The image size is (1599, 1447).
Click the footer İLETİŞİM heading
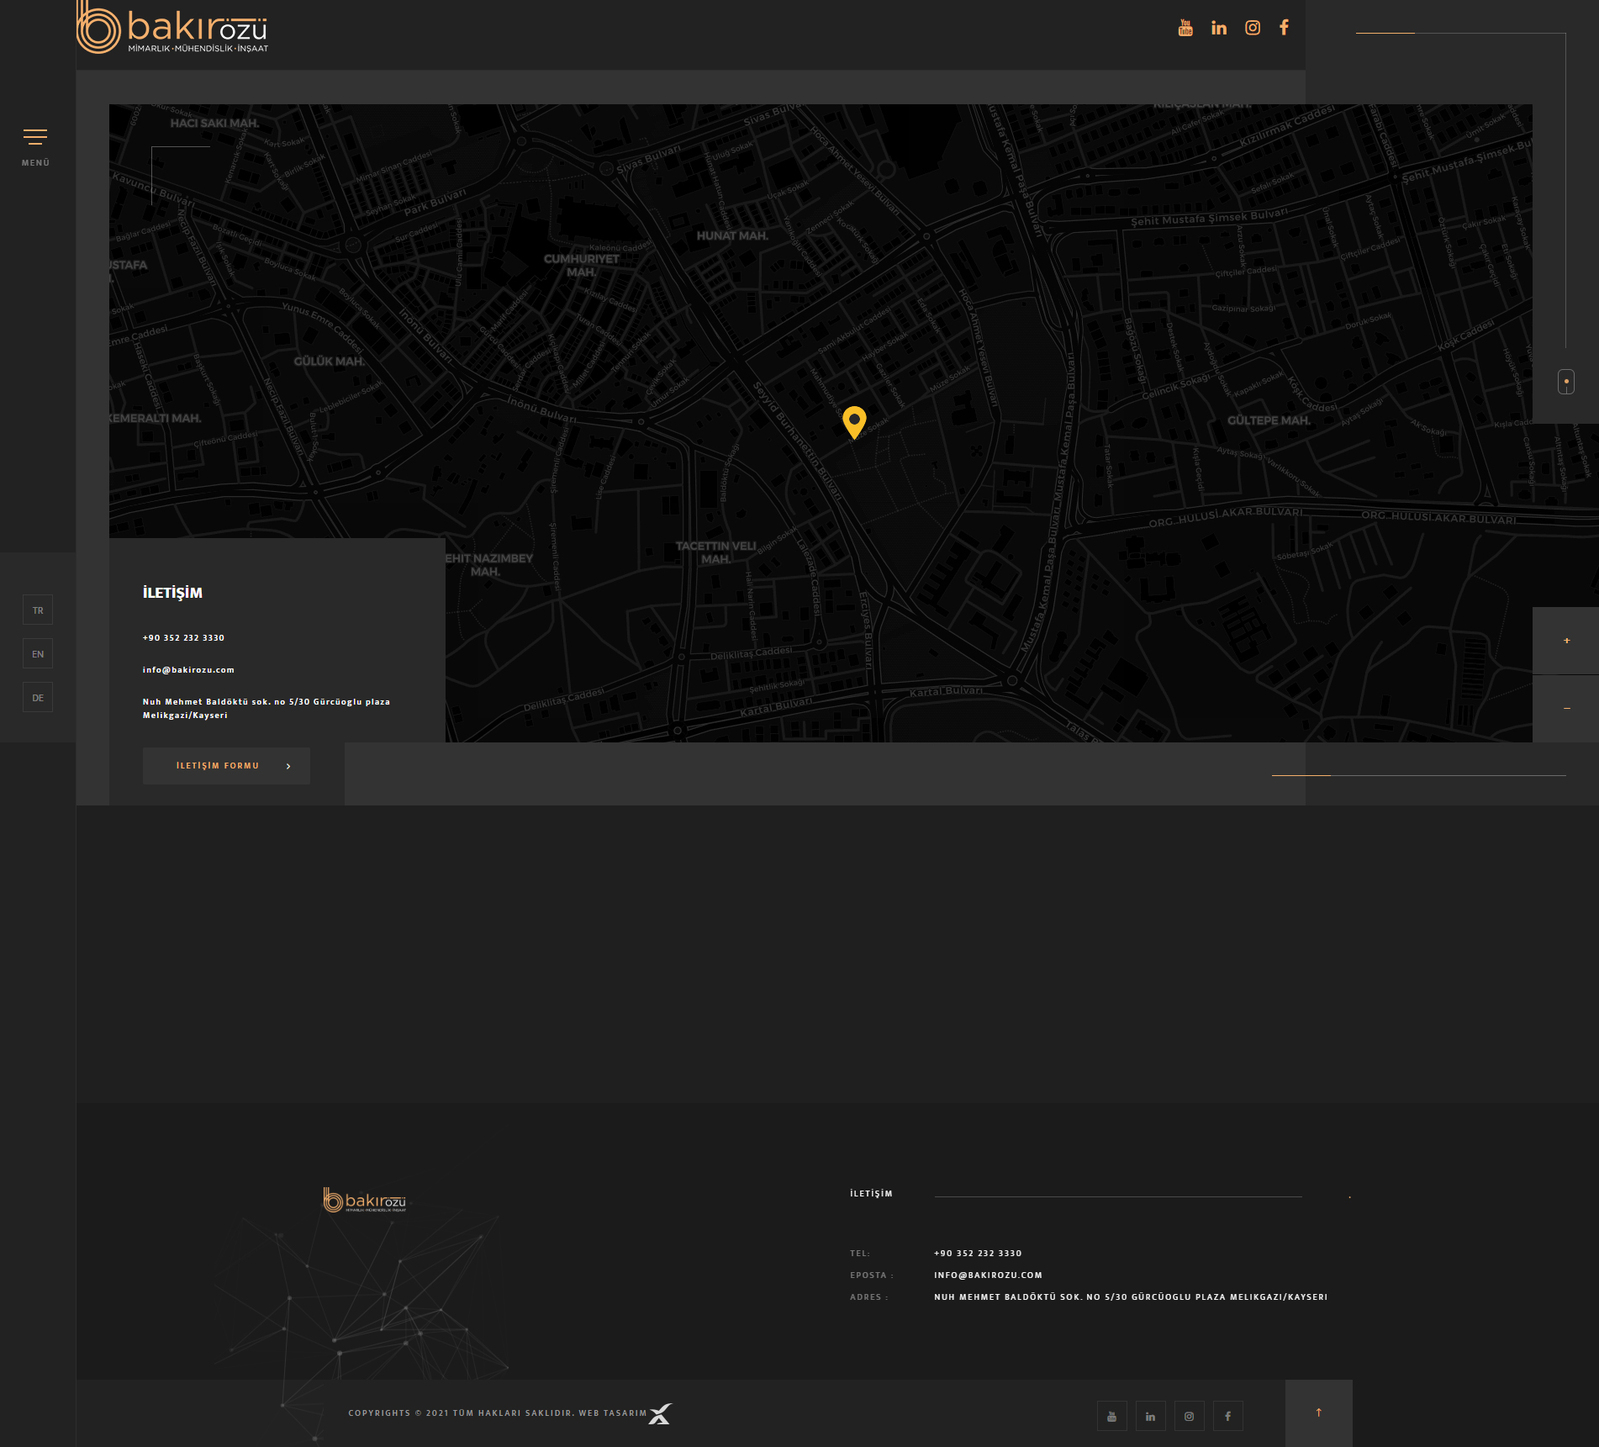tap(871, 1194)
